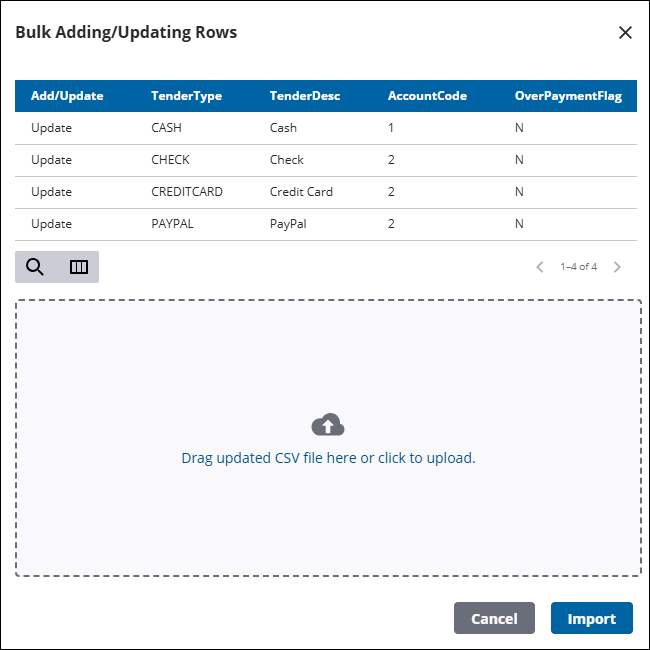Click the Credit Card description cell

coord(301,192)
